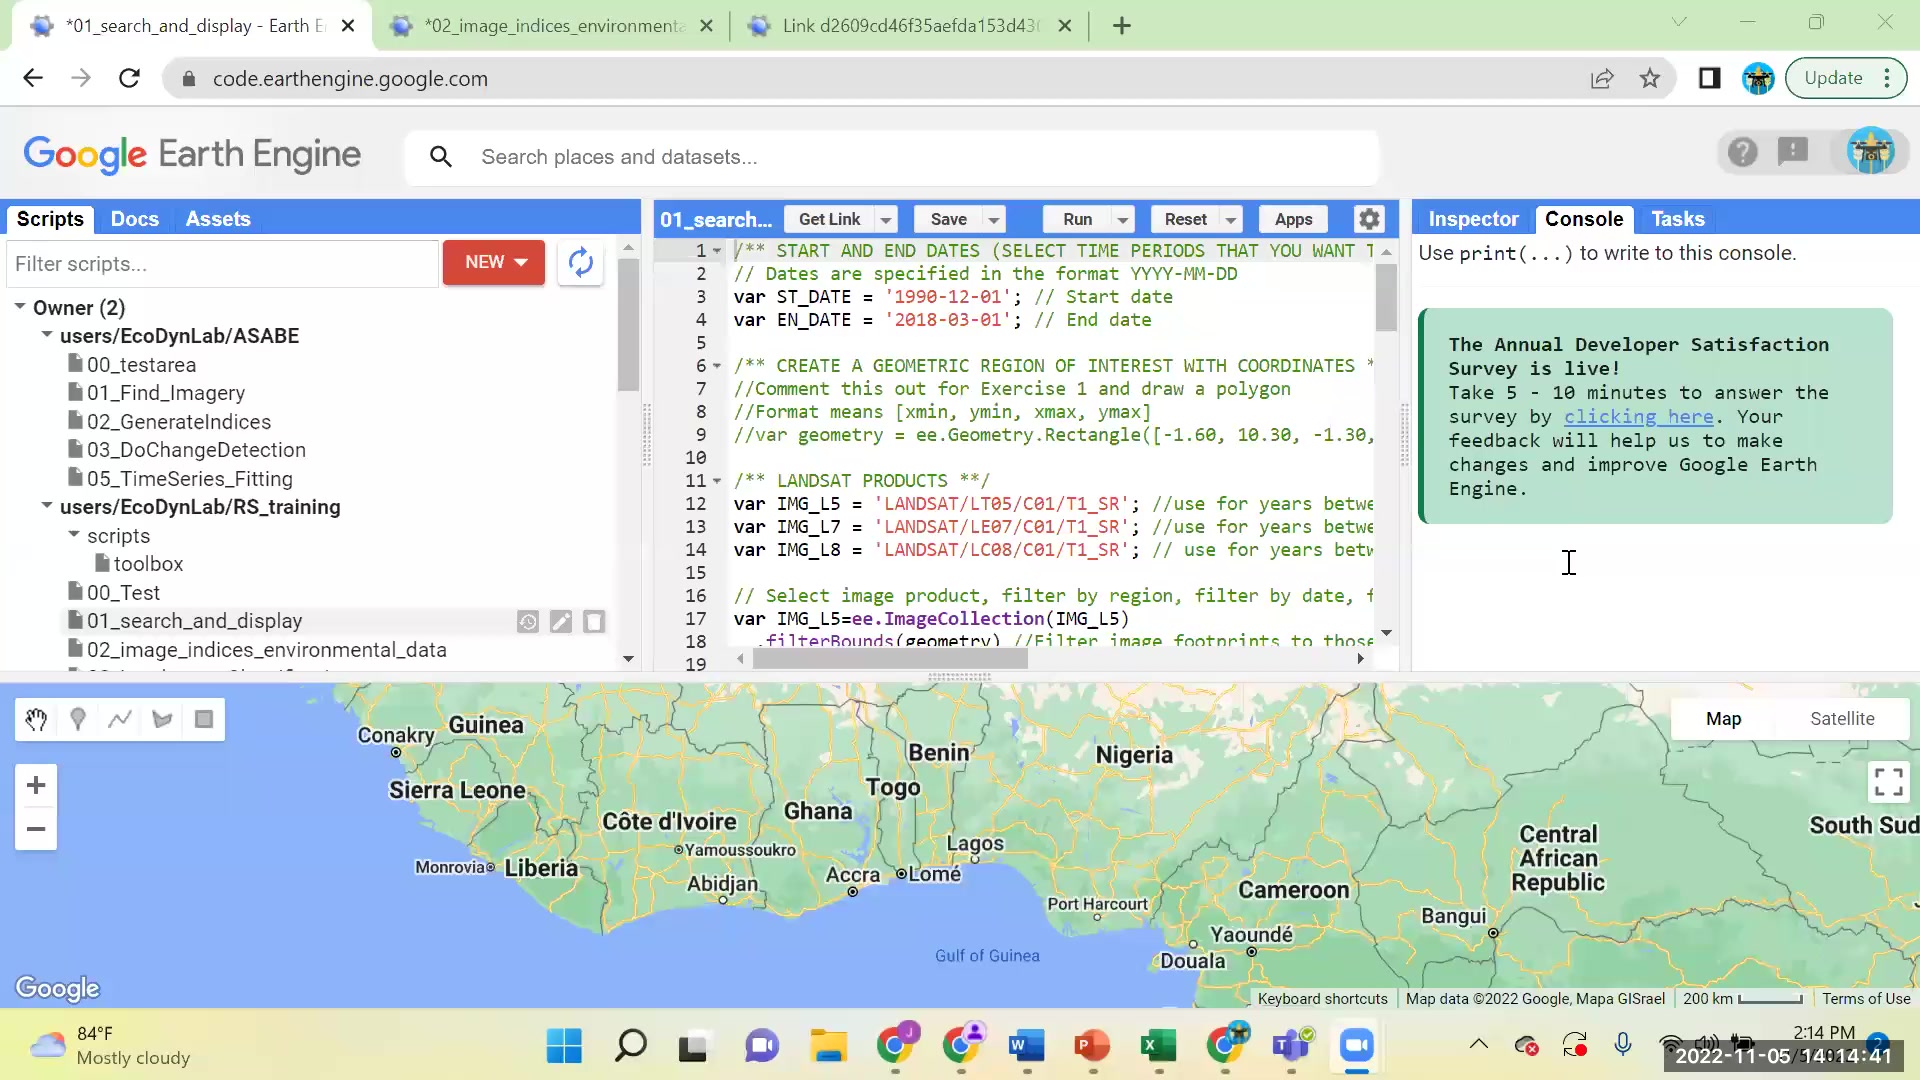Click the map zoom in button
This screenshot has width=1920, height=1080.
(x=36, y=786)
